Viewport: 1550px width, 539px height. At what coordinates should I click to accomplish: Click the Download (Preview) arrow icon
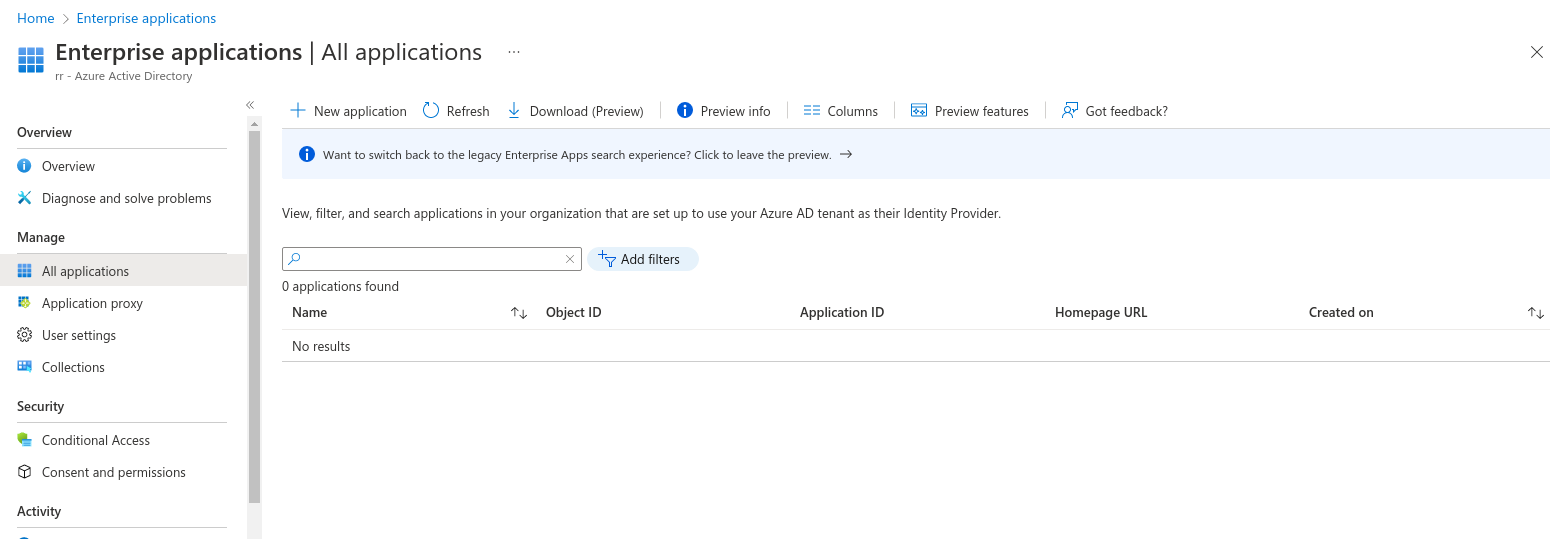514,110
